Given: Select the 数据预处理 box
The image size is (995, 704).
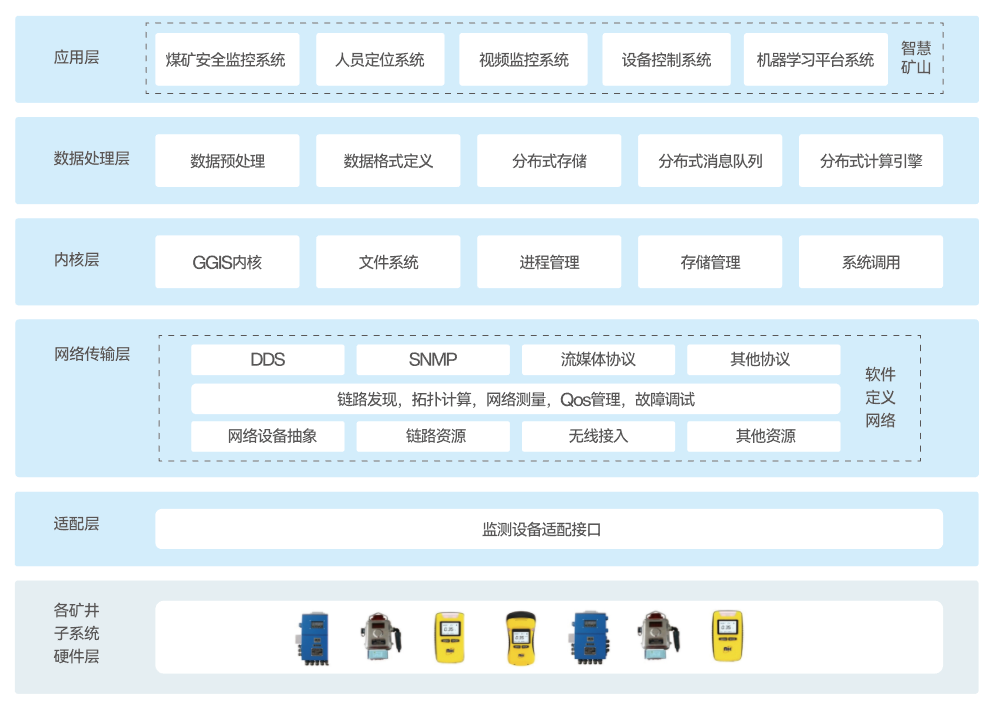Looking at the screenshot, I should click(x=227, y=161).
